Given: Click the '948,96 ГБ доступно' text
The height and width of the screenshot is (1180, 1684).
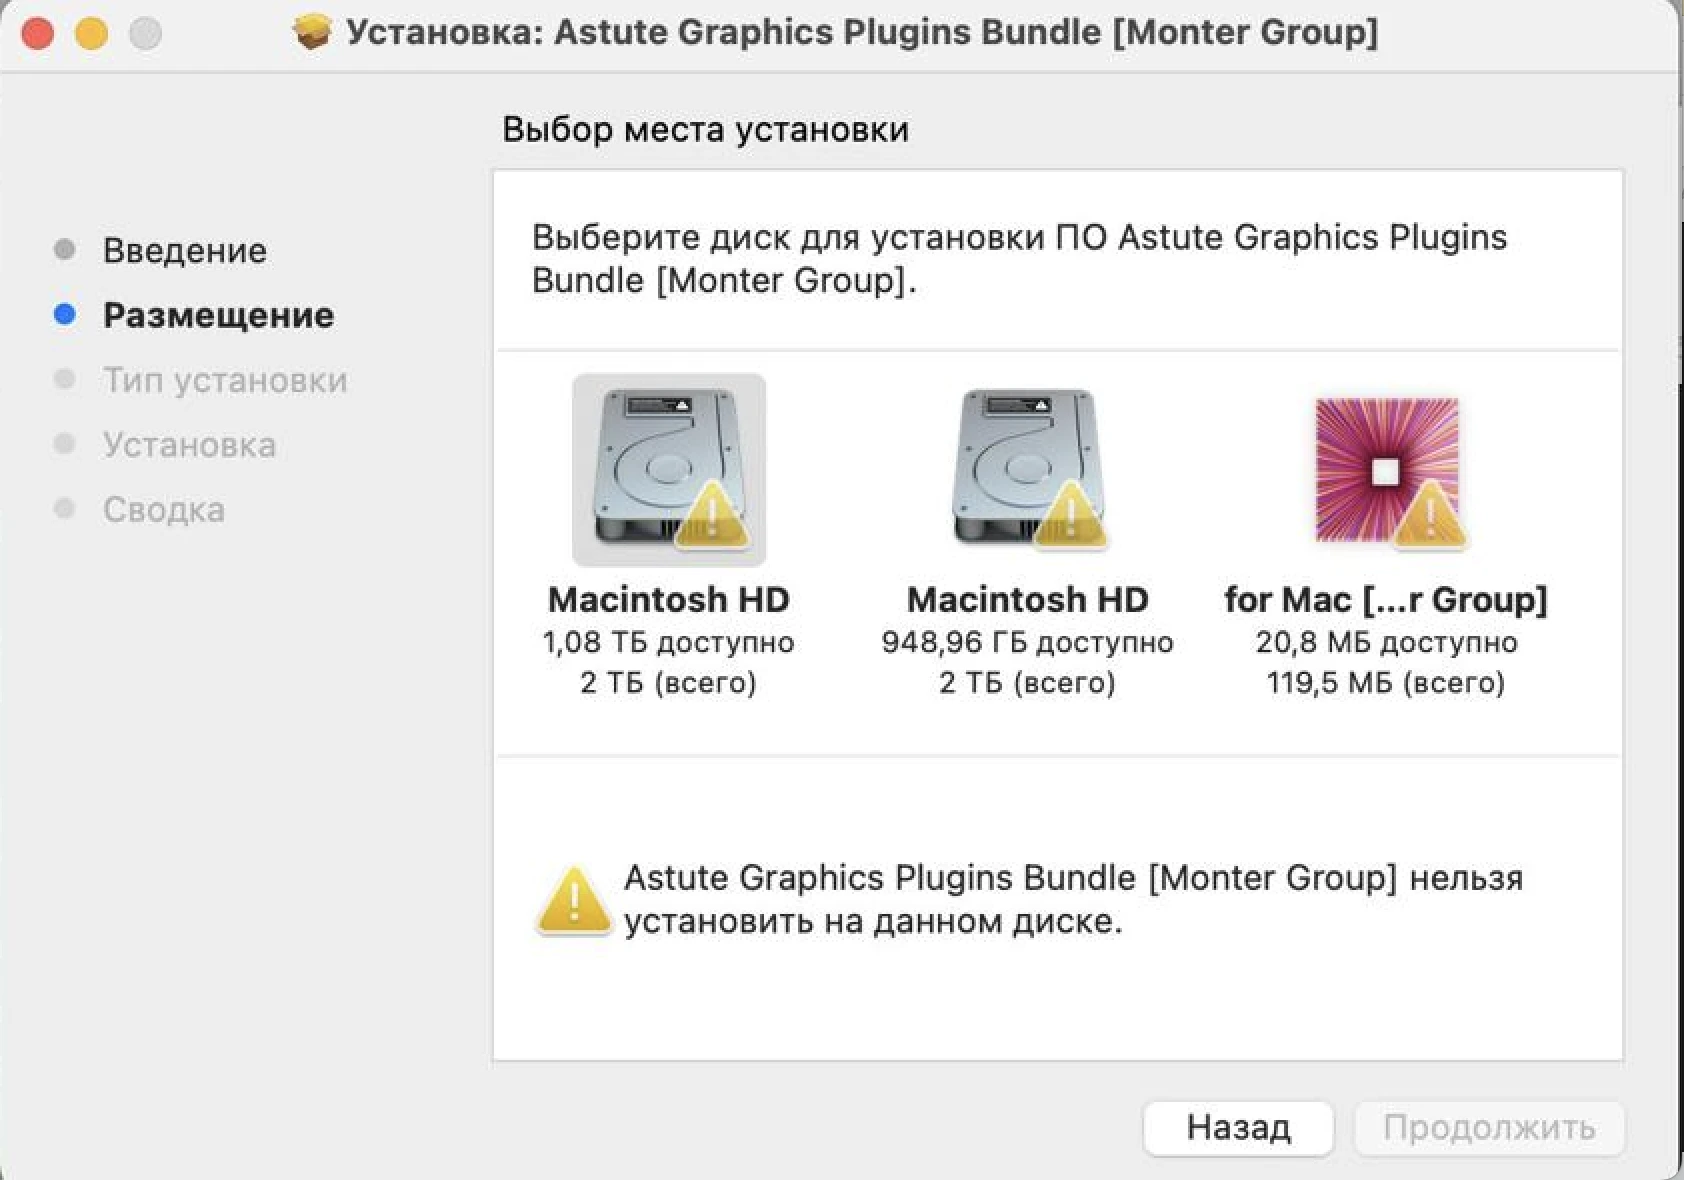Looking at the screenshot, I should (1028, 642).
